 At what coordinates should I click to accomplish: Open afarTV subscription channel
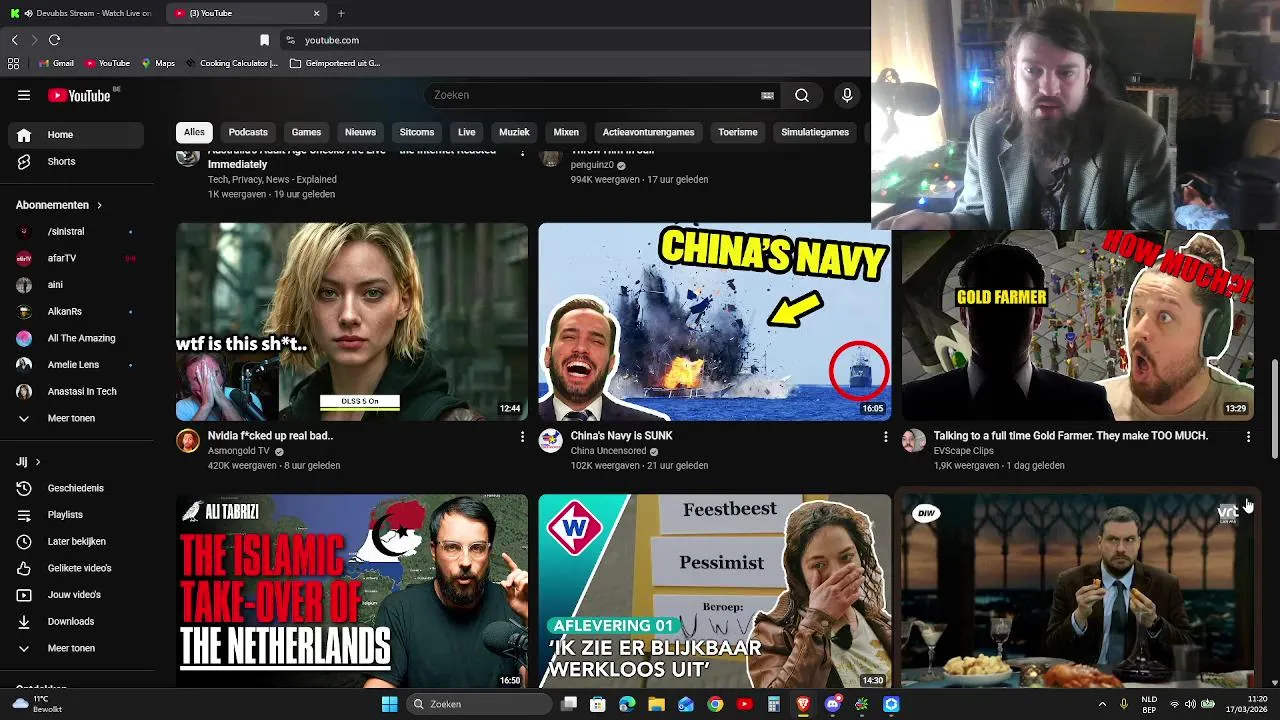(x=77, y=258)
